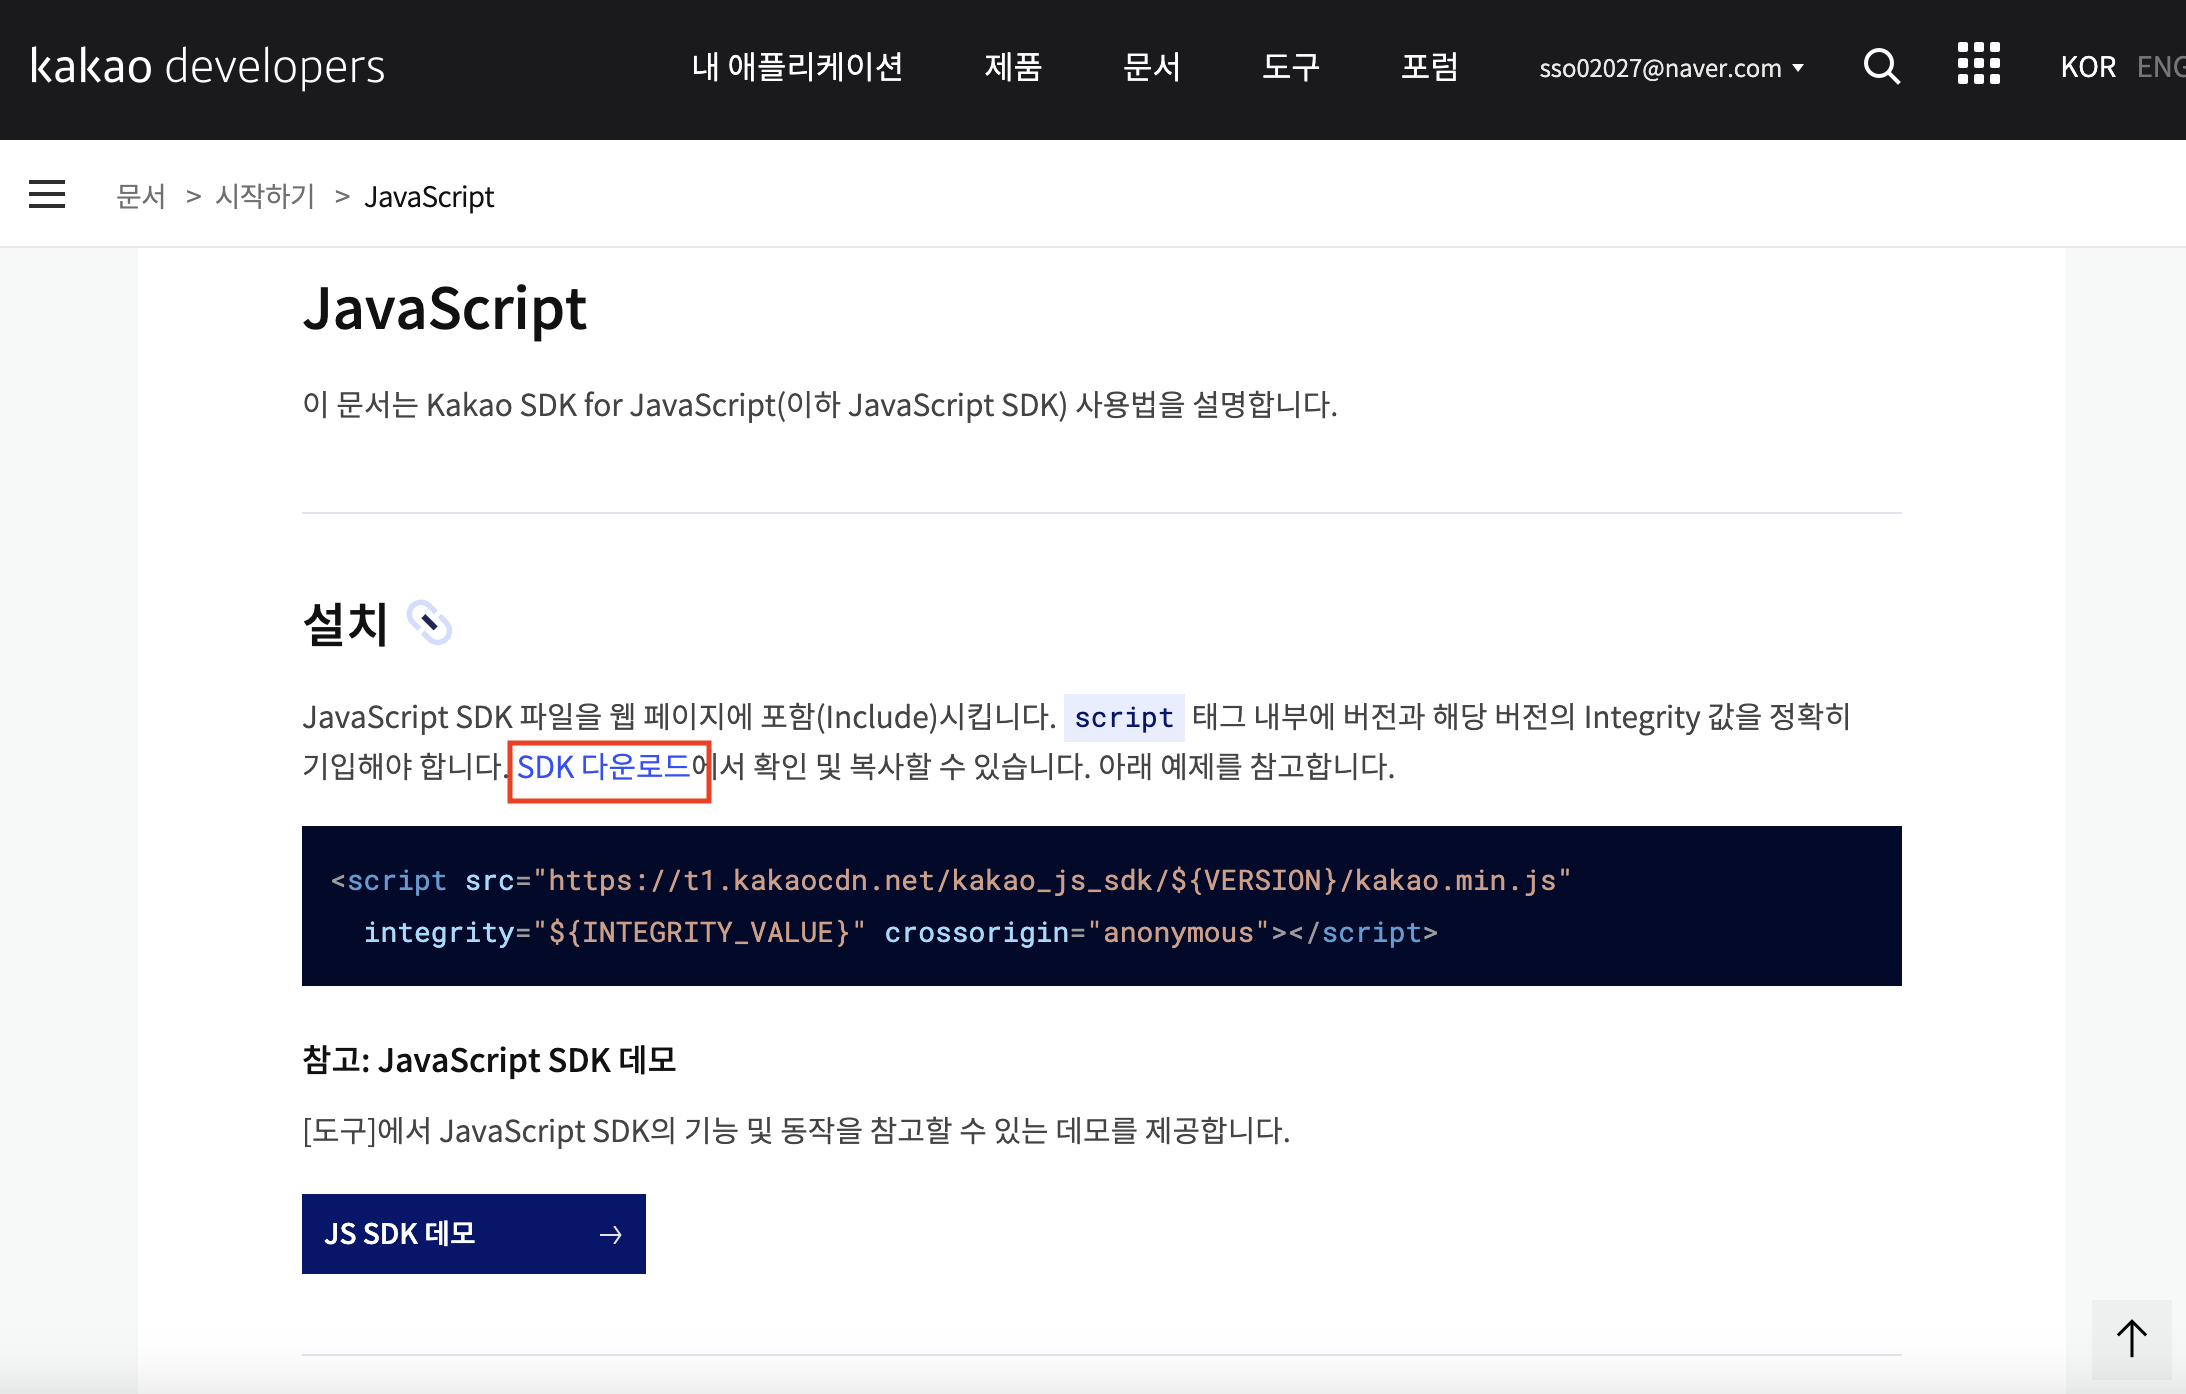This screenshot has width=2186, height=1394.
Task: Open the 포럼 menu
Action: [1429, 67]
